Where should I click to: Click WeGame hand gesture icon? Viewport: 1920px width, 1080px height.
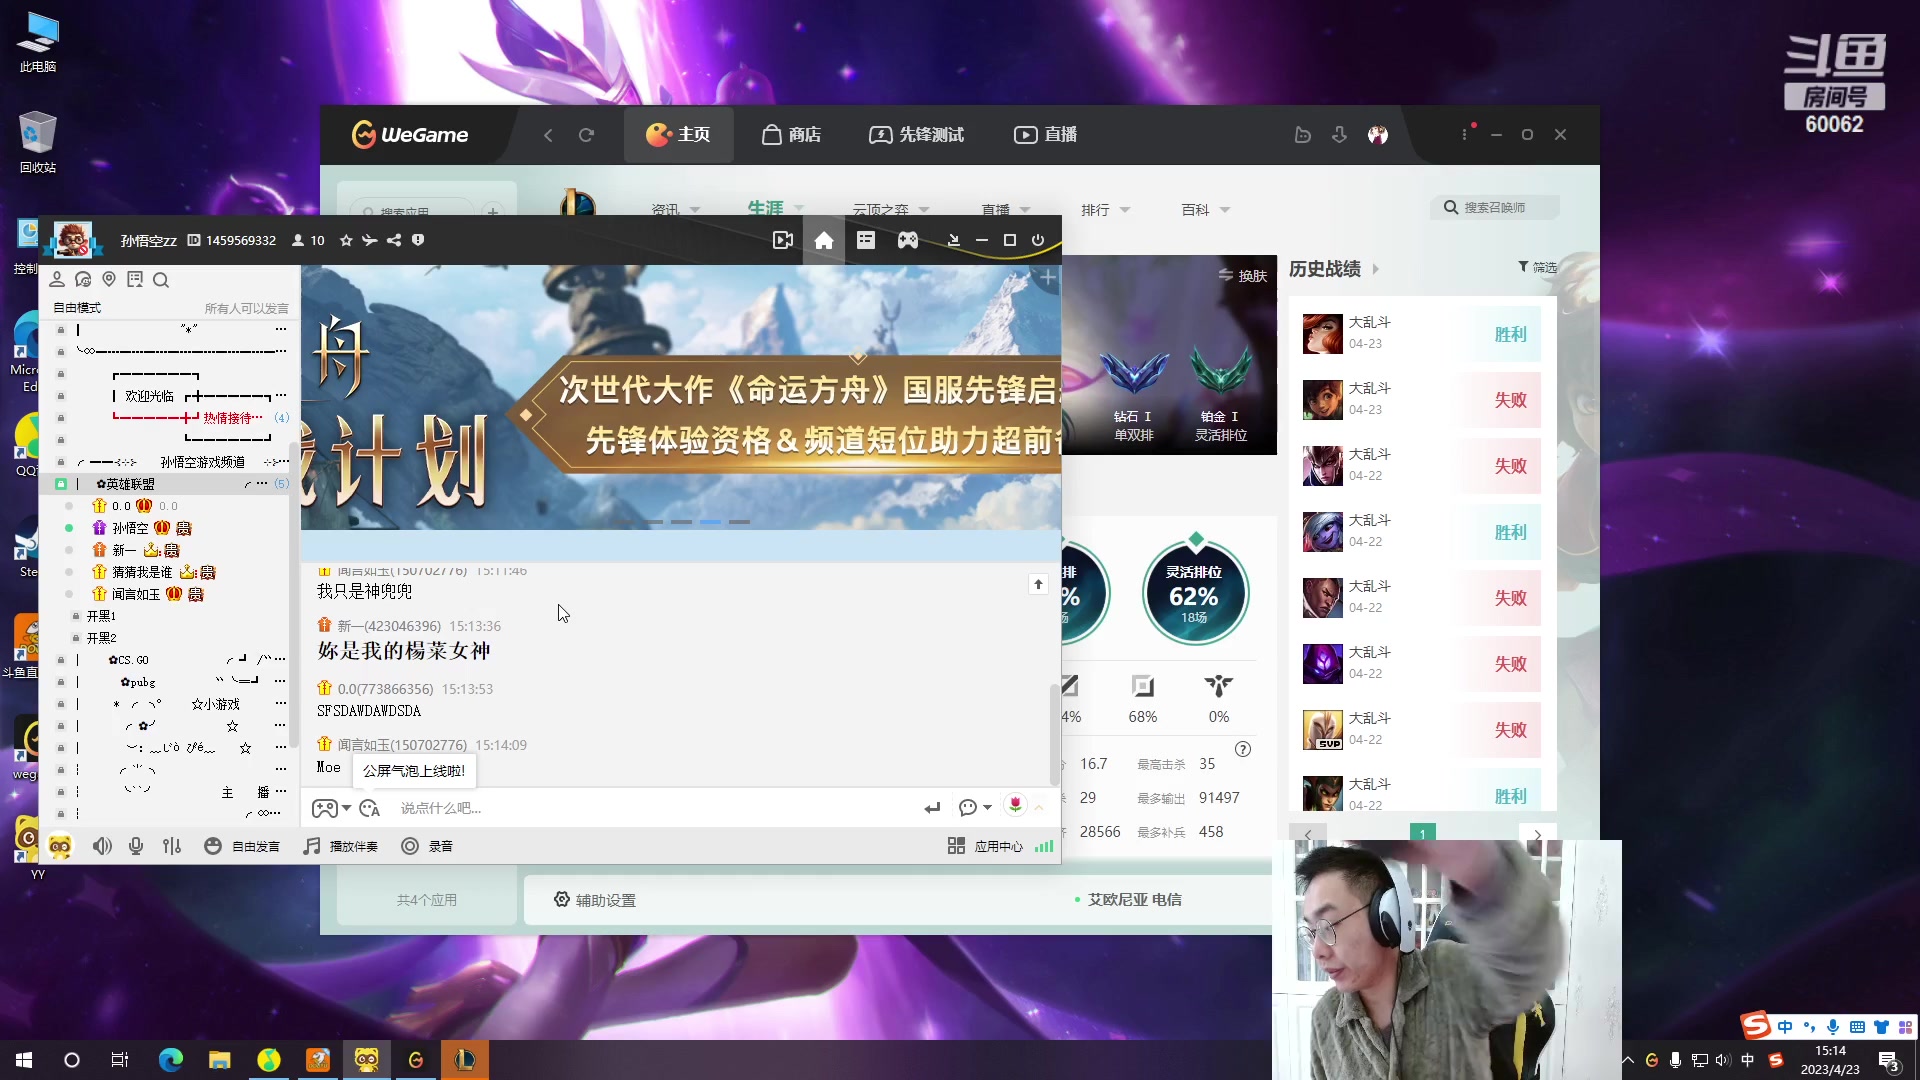pos(1302,135)
